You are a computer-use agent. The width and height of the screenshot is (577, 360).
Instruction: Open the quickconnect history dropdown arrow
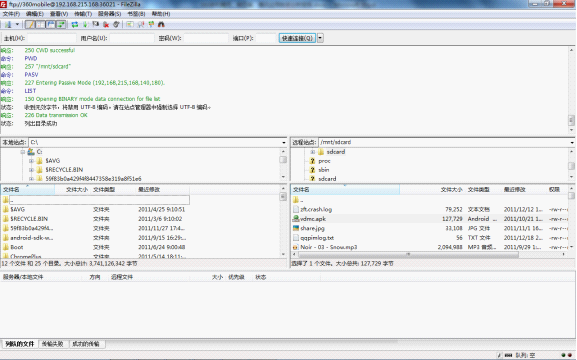320,38
